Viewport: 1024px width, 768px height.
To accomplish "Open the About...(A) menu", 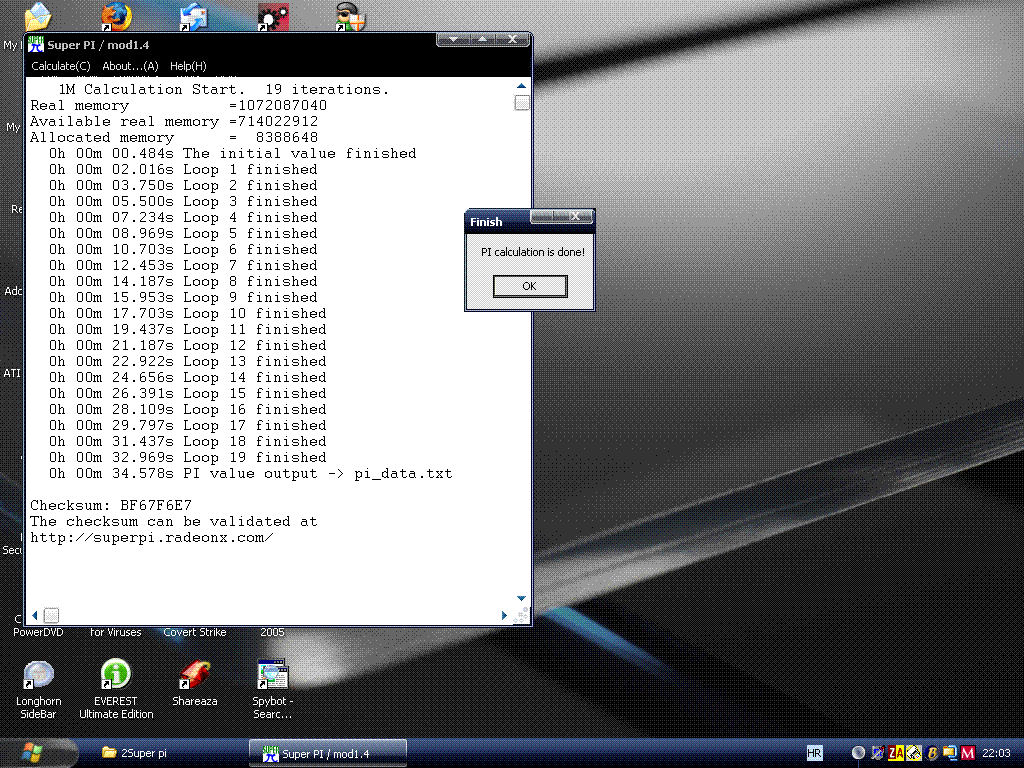I will tap(130, 66).
